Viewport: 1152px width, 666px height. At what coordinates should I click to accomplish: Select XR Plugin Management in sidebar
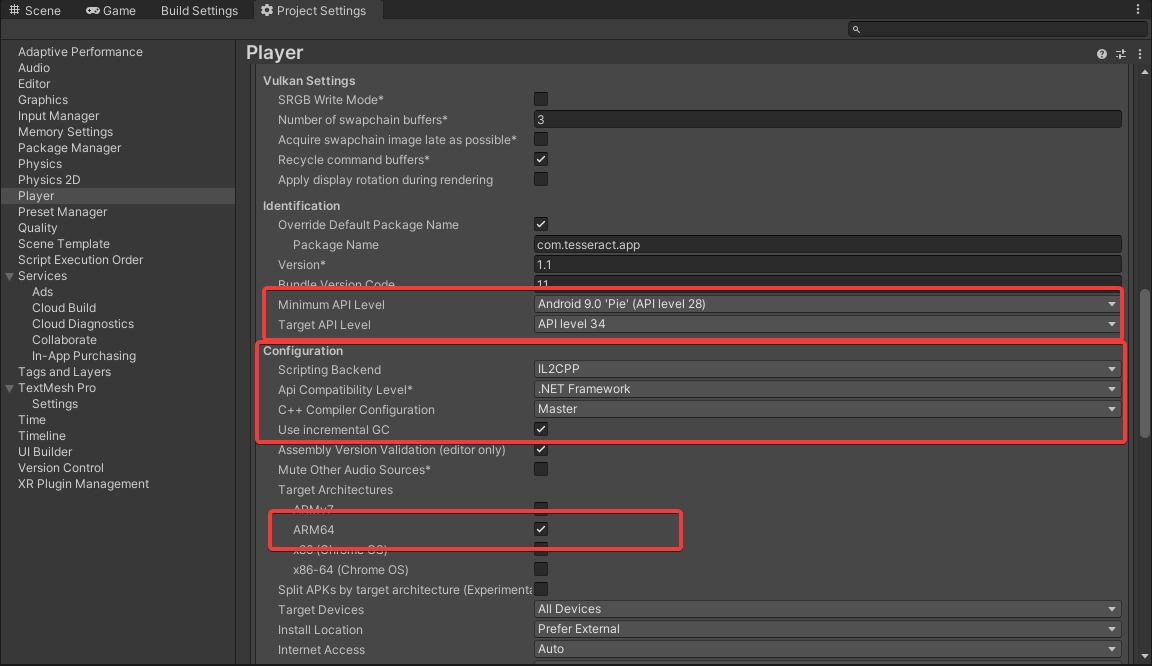(83, 484)
